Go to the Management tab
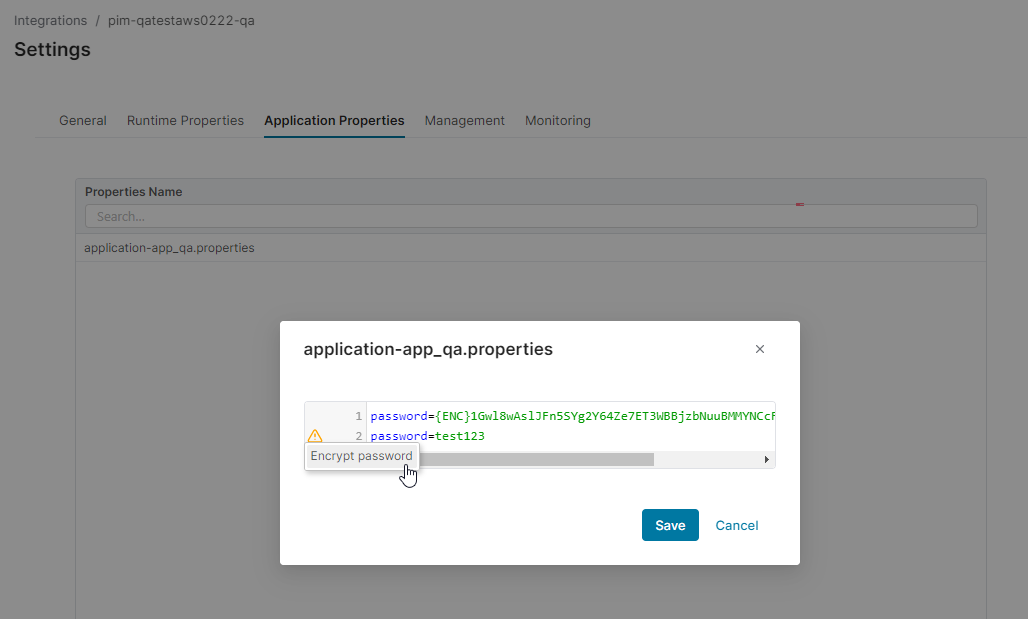1028x619 pixels. [x=465, y=120]
